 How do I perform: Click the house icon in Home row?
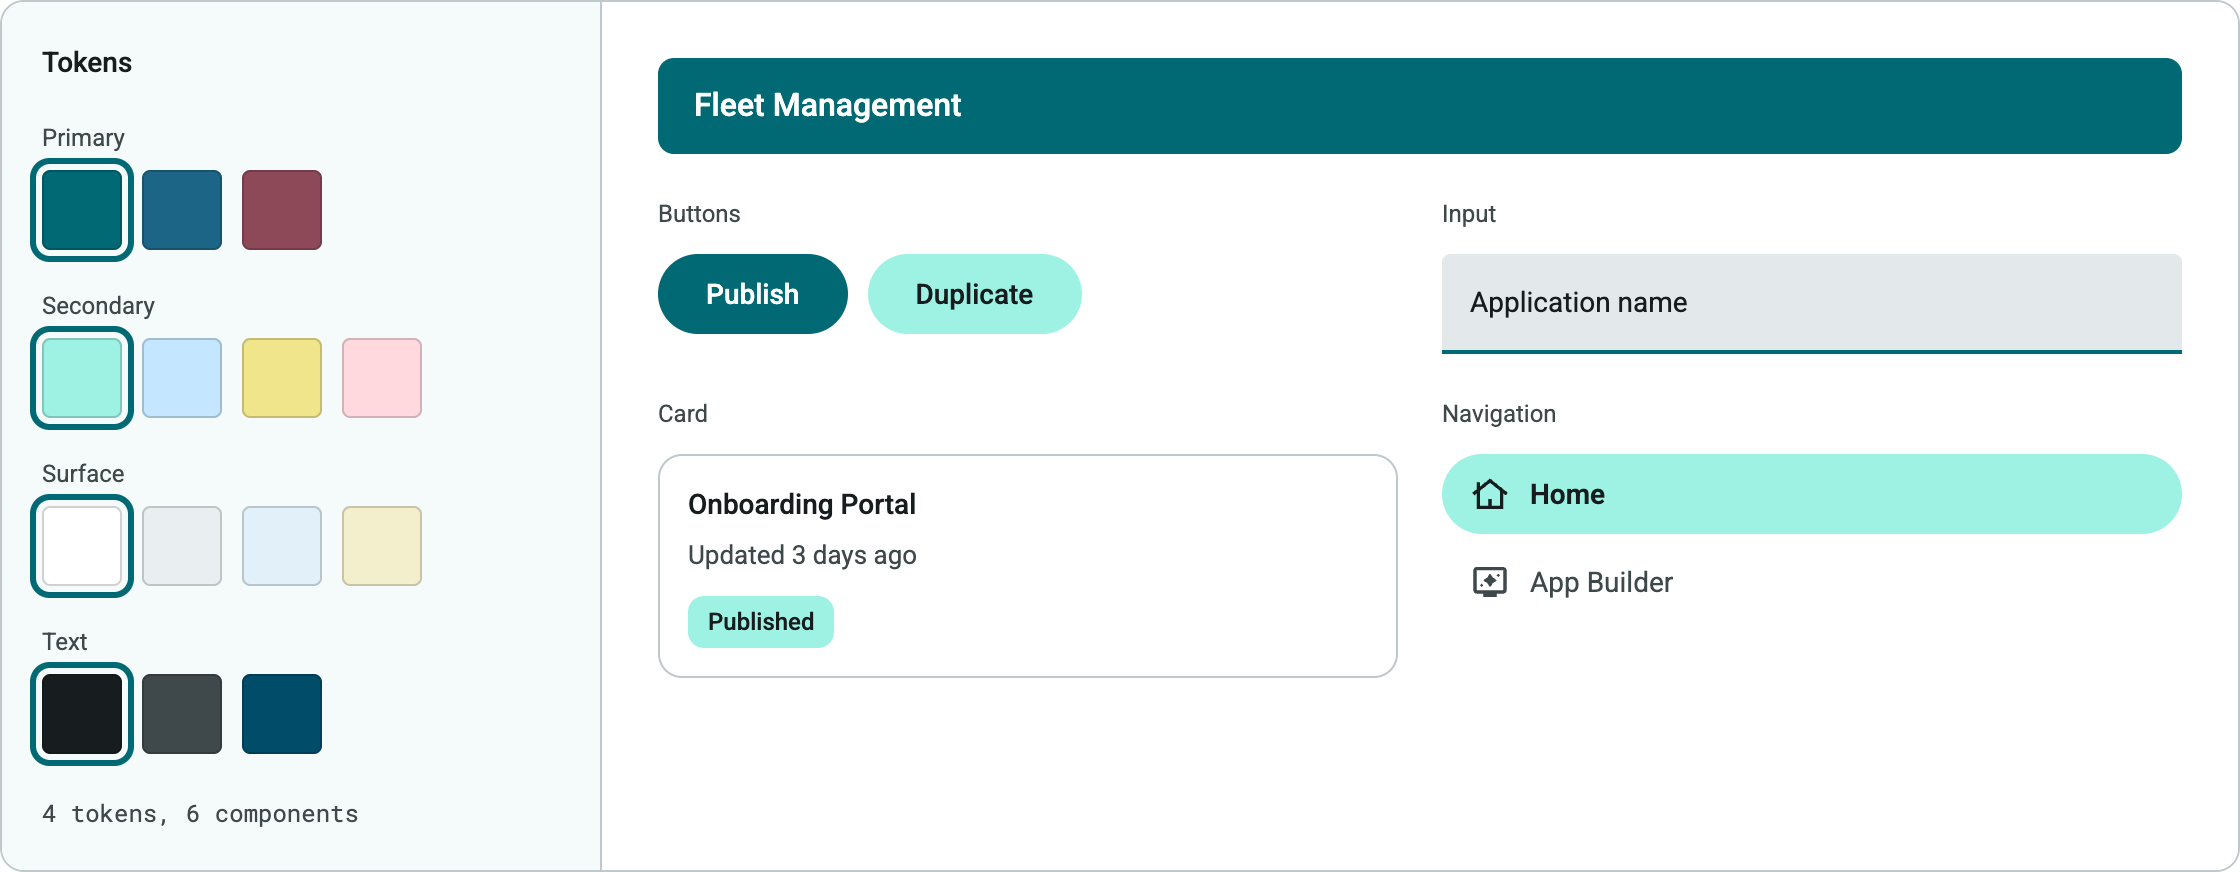pos(1490,494)
